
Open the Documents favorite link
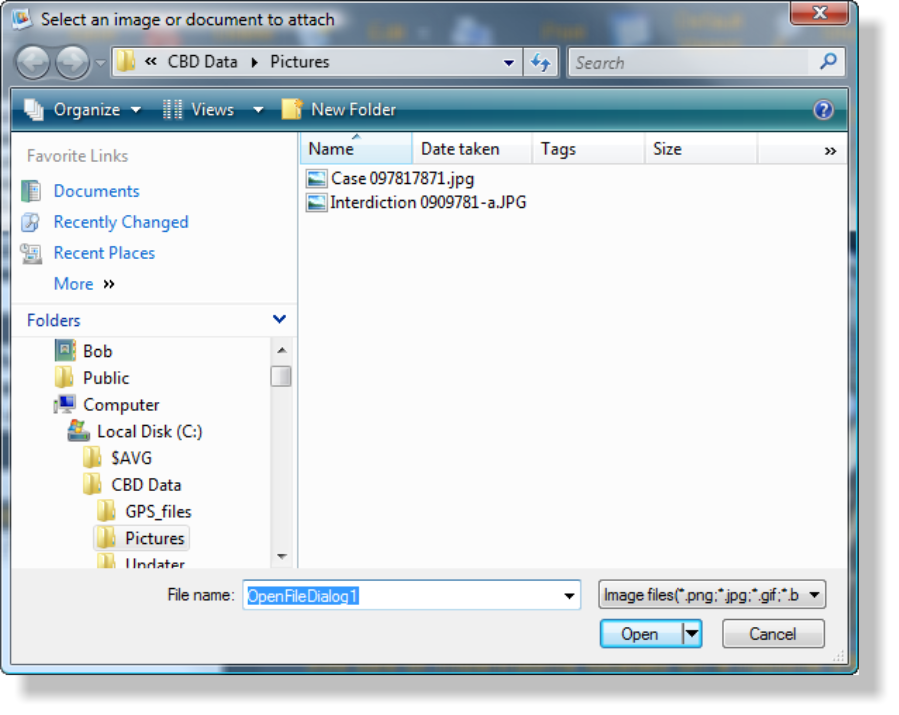pyautogui.click(x=96, y=191)
